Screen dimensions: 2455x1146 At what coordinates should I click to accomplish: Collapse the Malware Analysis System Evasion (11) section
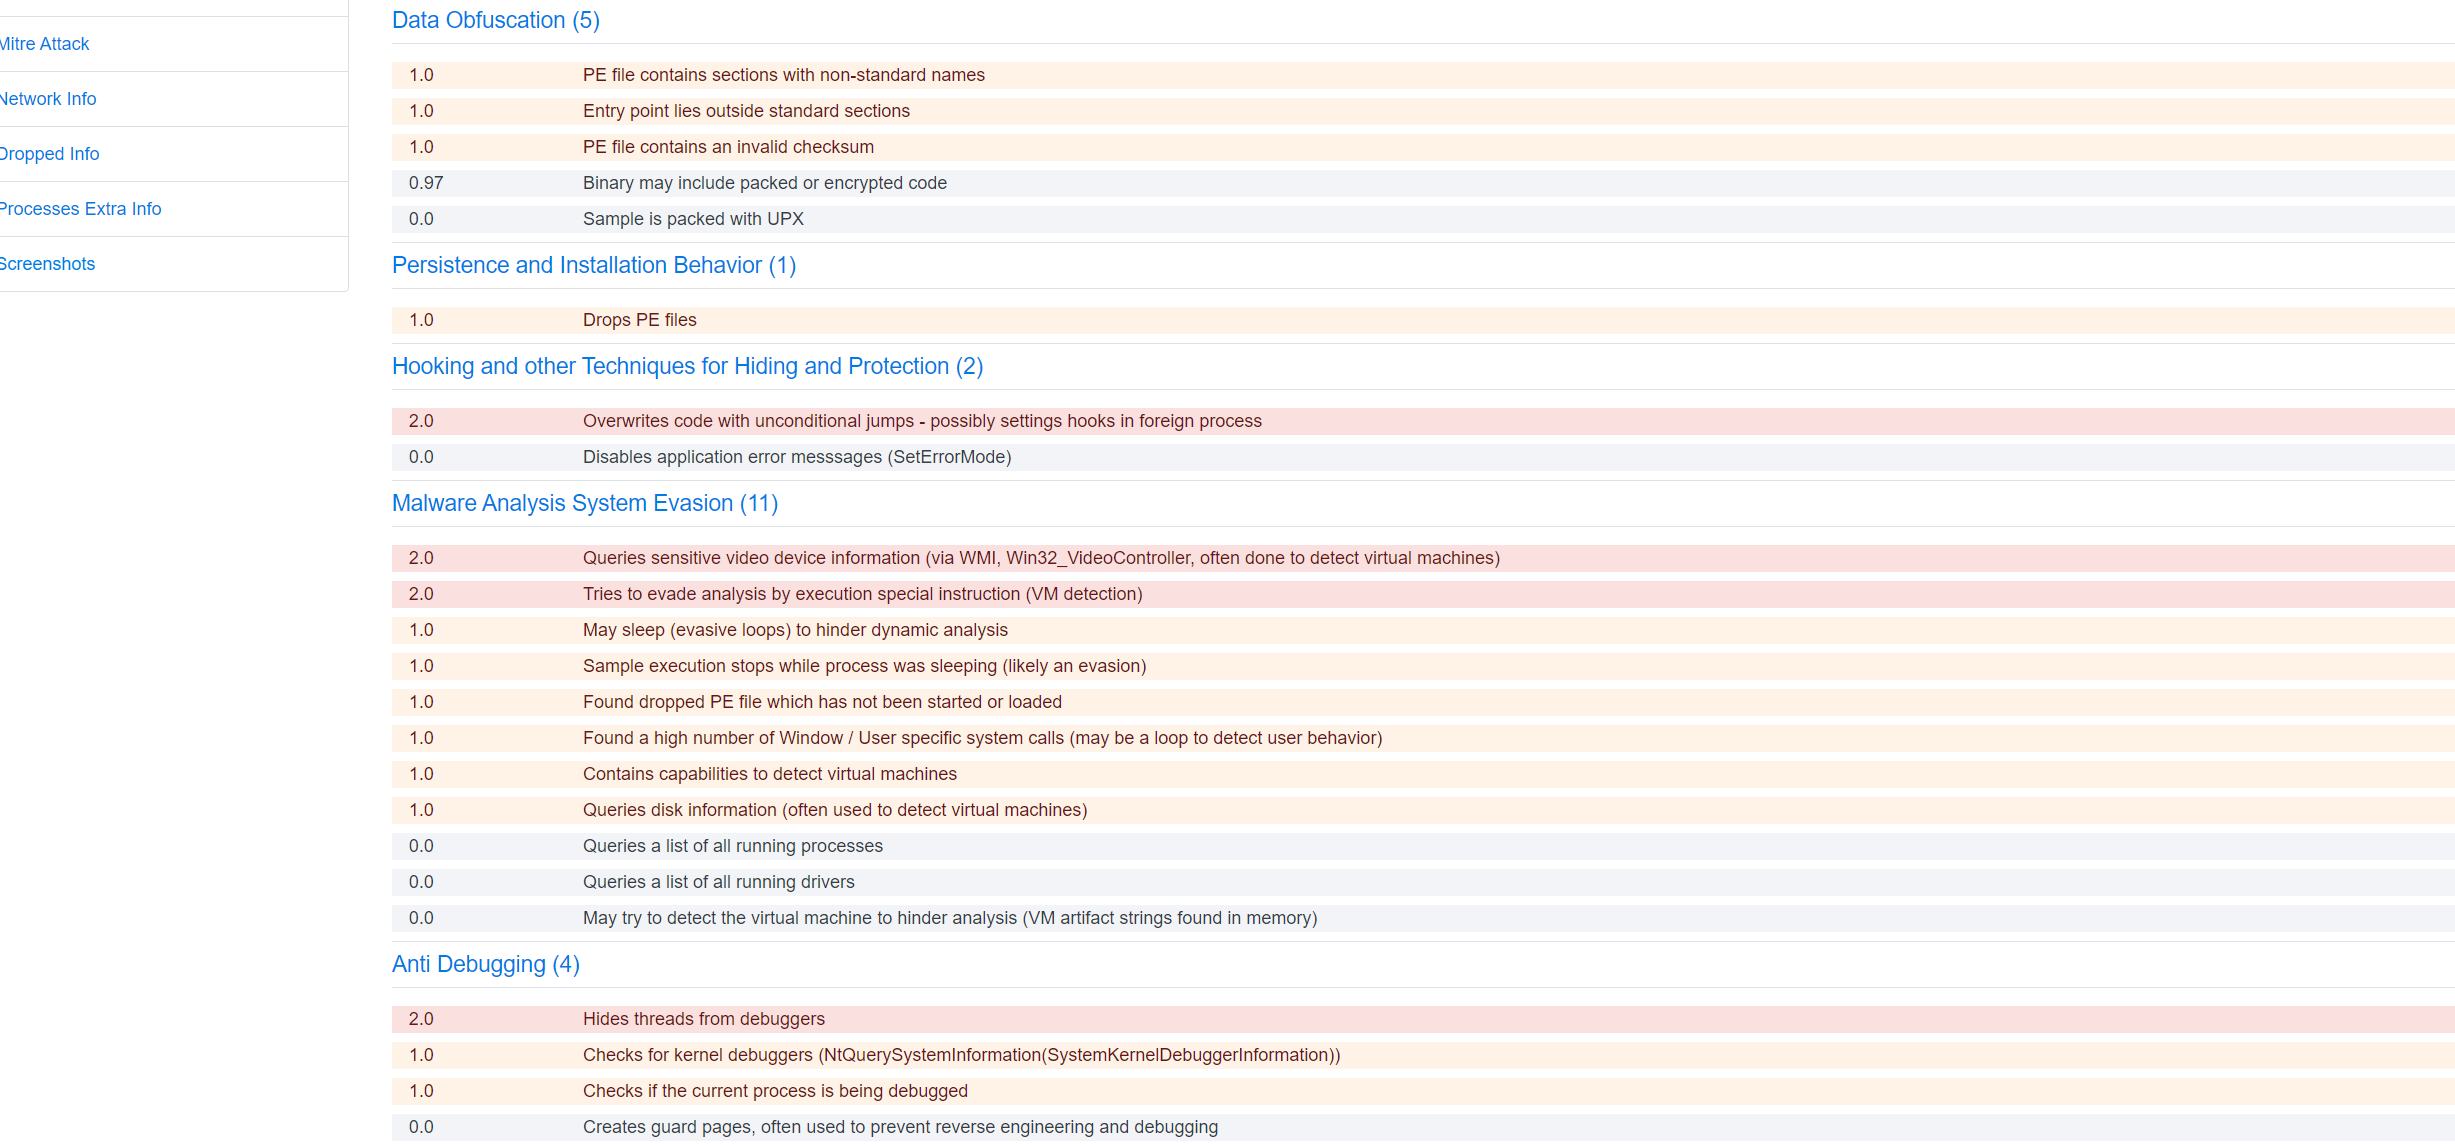(584, 503)
